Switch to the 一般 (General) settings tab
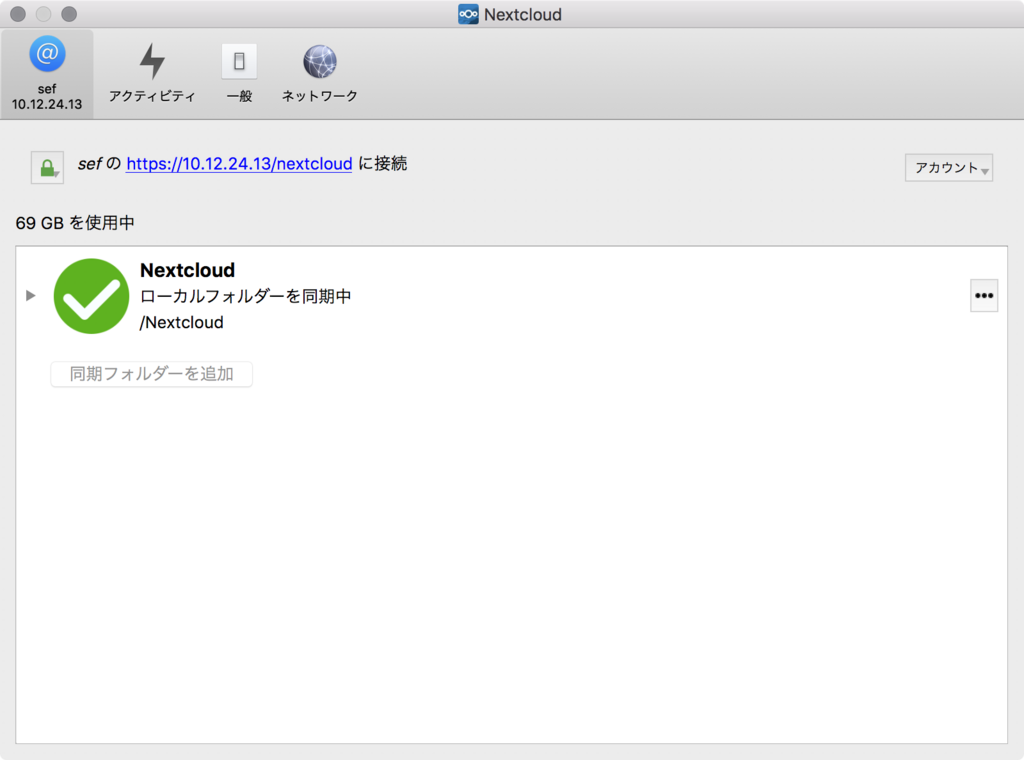The width and height of the screenshot is (1024, 760). (x=239, y=74)
